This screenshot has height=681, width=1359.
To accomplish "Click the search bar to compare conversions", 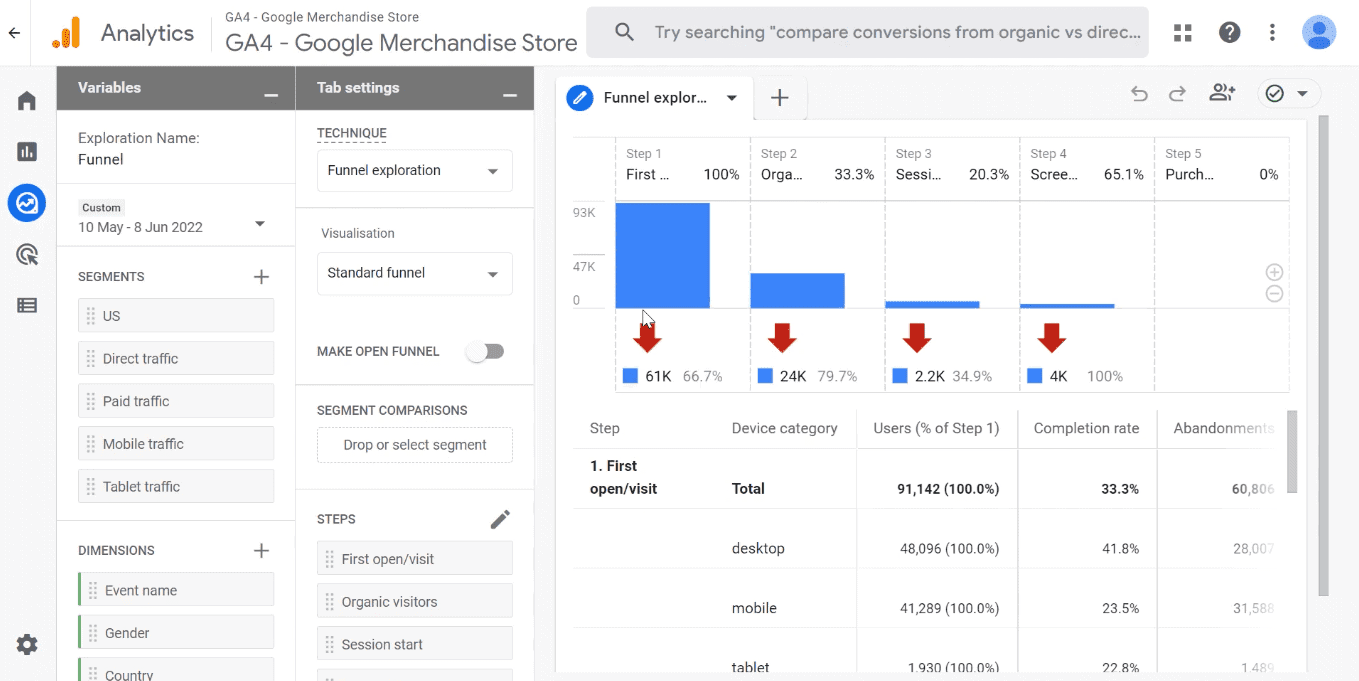I will [x=867, y=32].
